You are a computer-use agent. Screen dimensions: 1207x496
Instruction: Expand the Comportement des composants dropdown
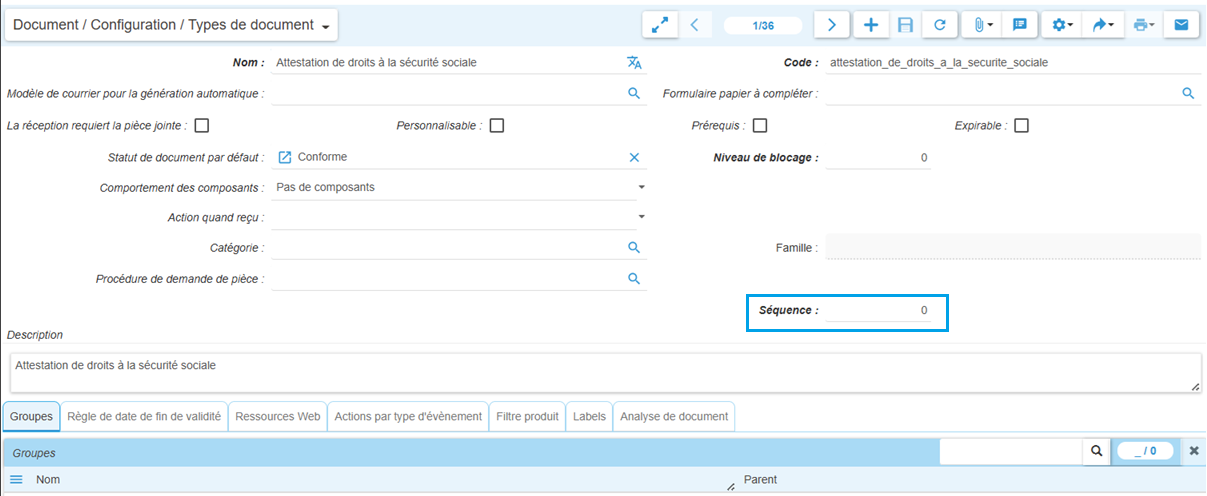641,187
